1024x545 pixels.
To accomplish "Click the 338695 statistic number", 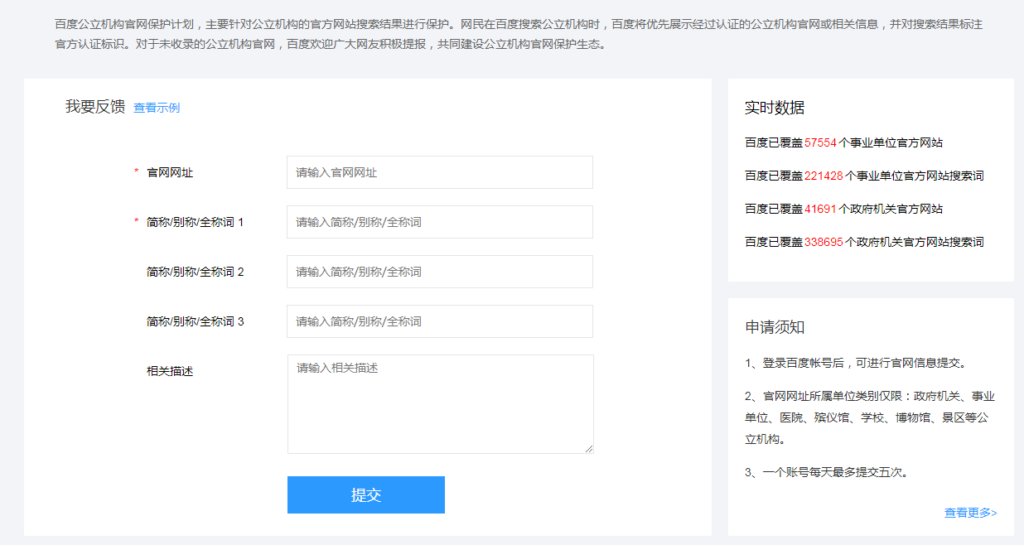I will [x=824, y=241].
